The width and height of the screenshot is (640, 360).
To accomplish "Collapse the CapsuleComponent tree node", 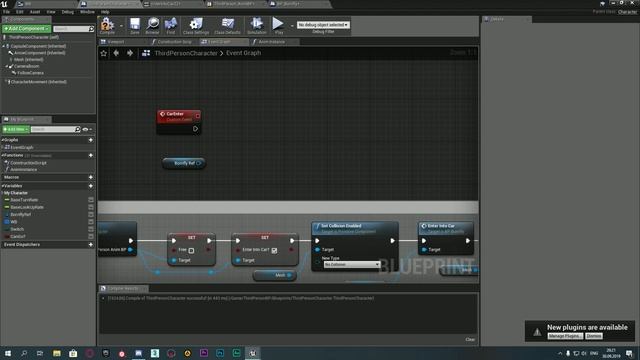I will pos(4,46).
